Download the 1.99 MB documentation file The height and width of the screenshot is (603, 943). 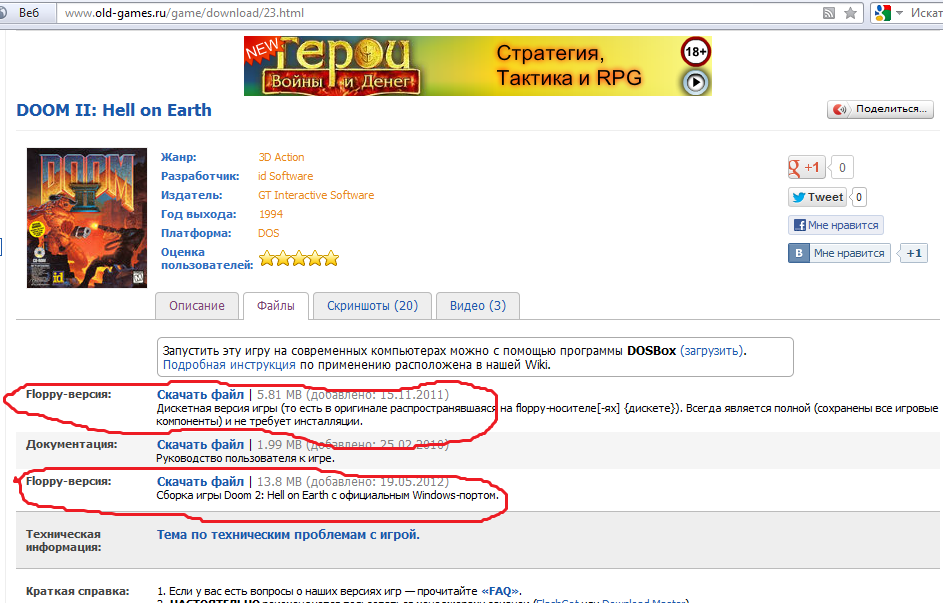[x=200, y=444]
